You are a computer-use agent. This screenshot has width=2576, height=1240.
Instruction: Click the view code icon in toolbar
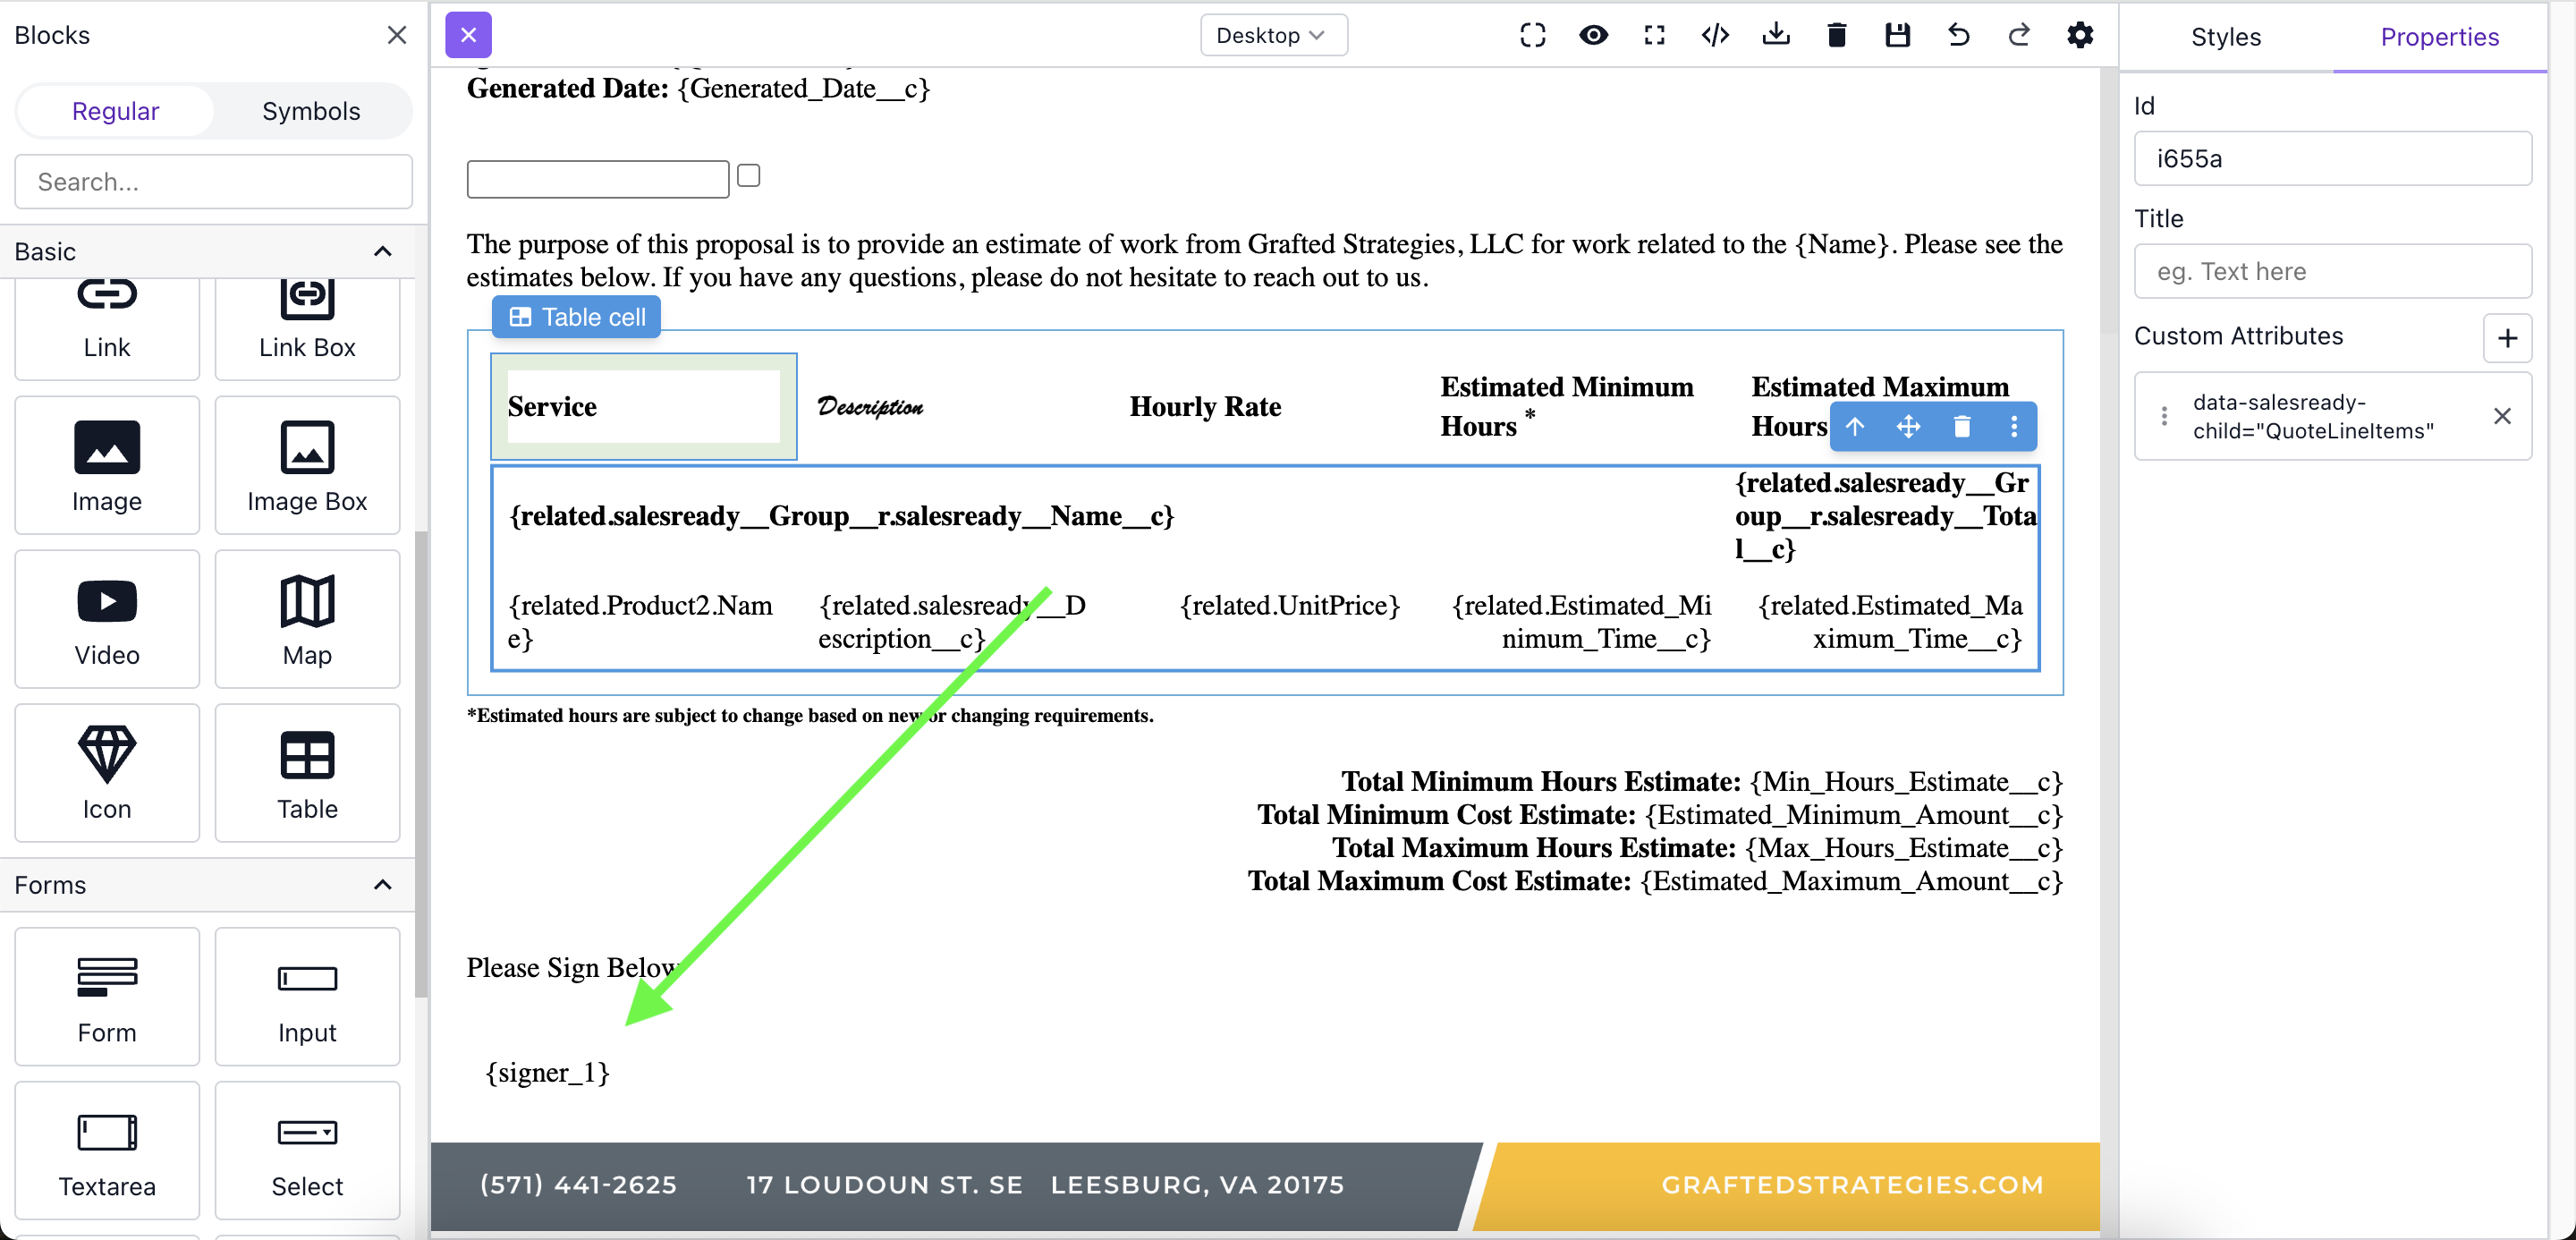[x=1715, y=36]
